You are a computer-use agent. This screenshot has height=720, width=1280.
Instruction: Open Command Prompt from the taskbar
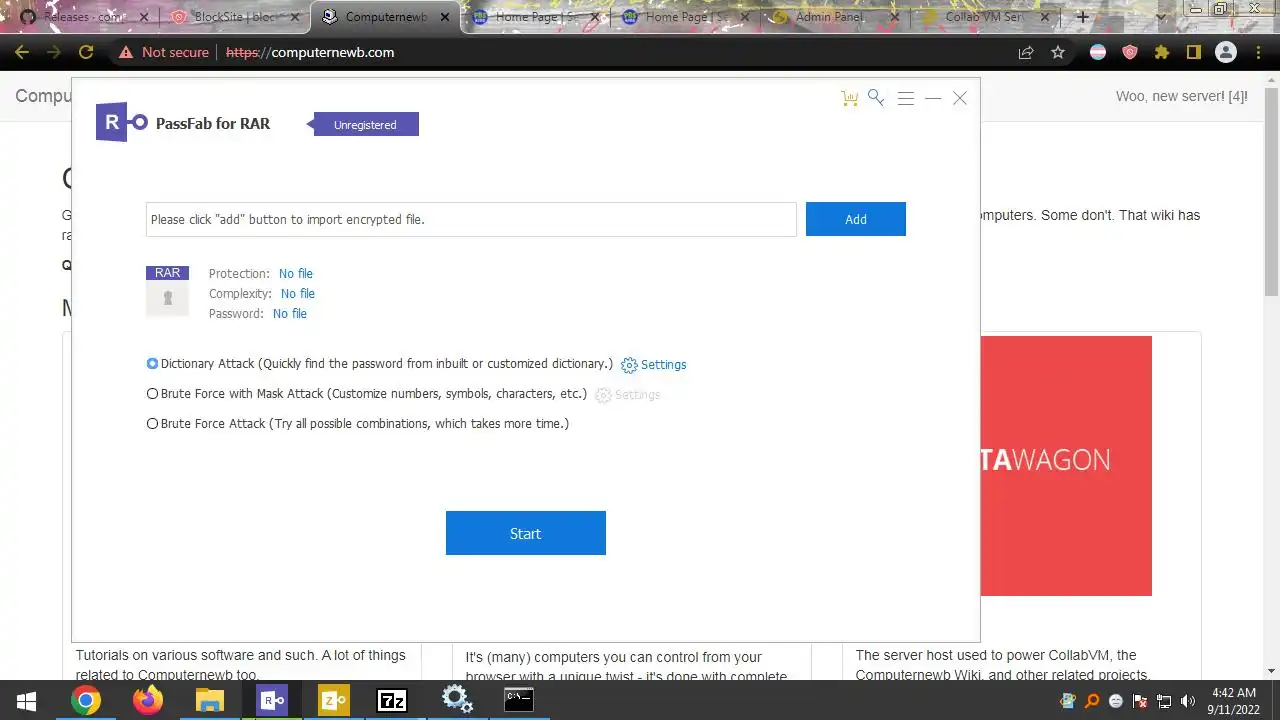pyautogui.click(x=518, y=701)
